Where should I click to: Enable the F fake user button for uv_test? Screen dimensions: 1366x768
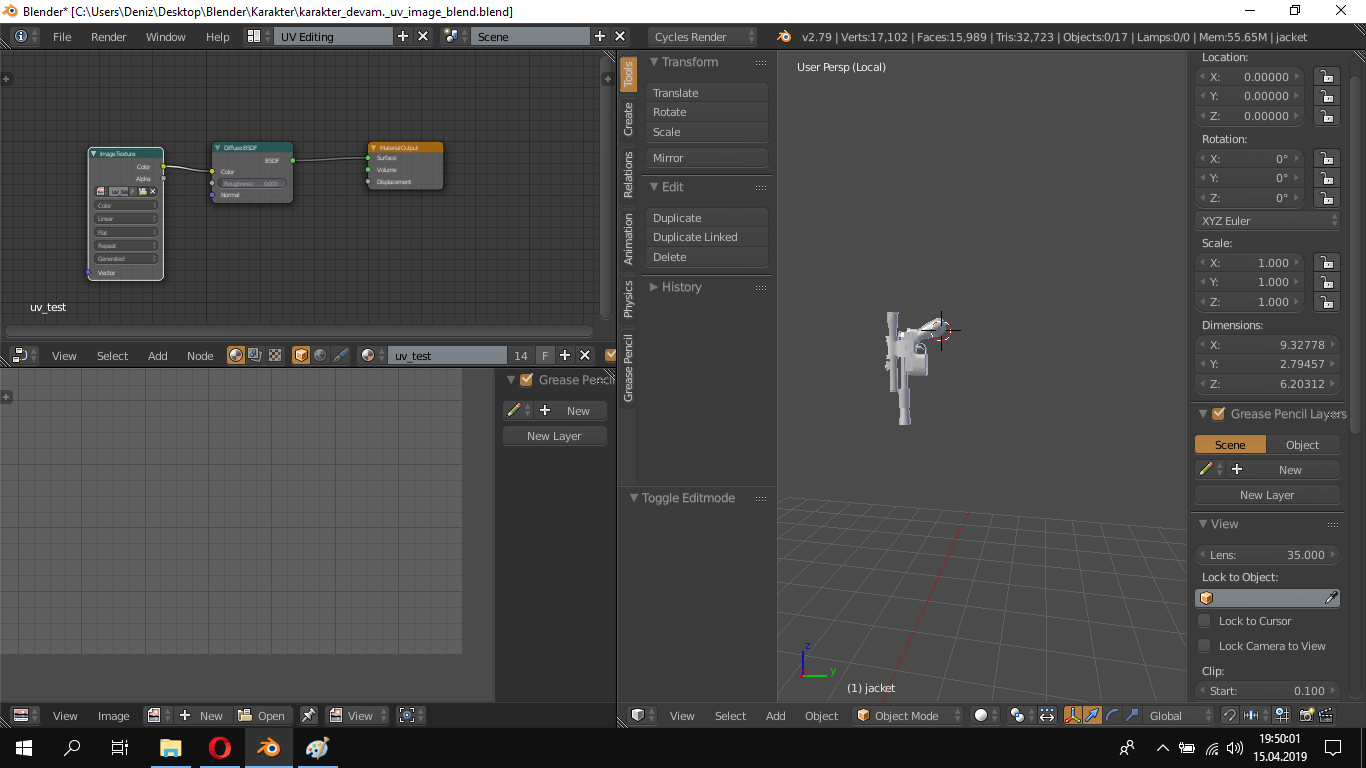(545, 355)
